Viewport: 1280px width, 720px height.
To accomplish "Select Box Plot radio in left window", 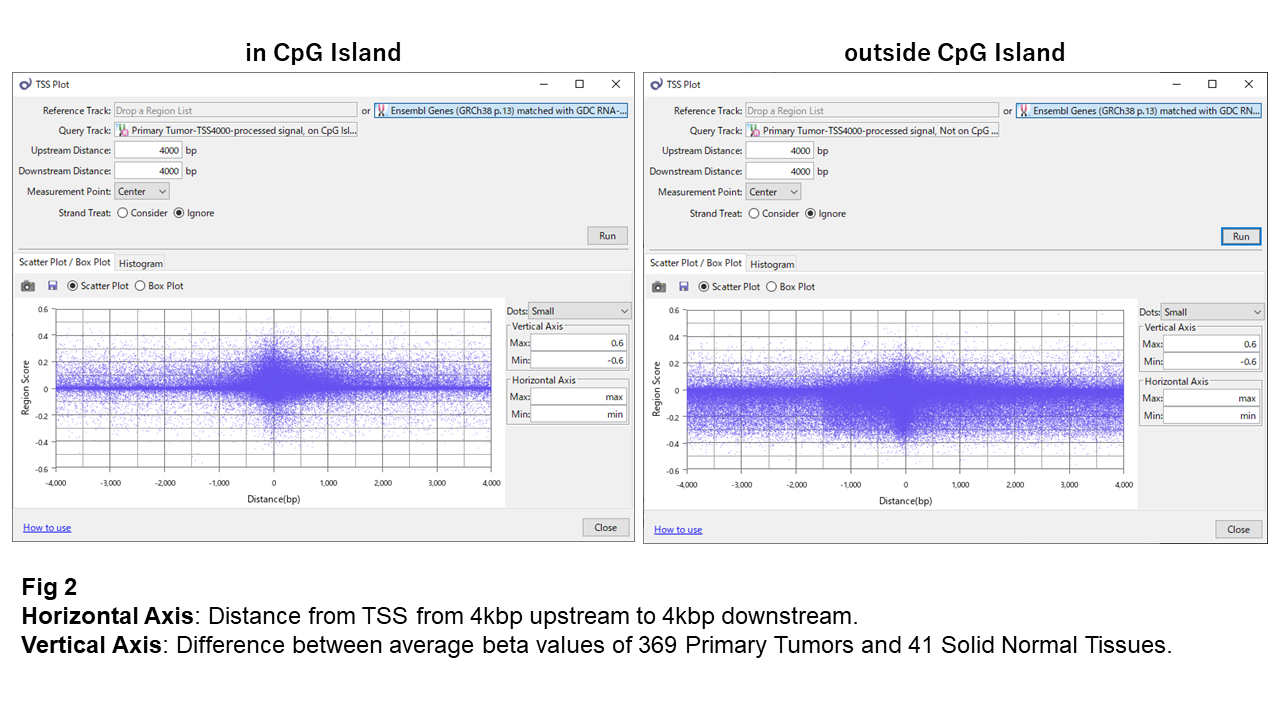I will coord(140,286).
